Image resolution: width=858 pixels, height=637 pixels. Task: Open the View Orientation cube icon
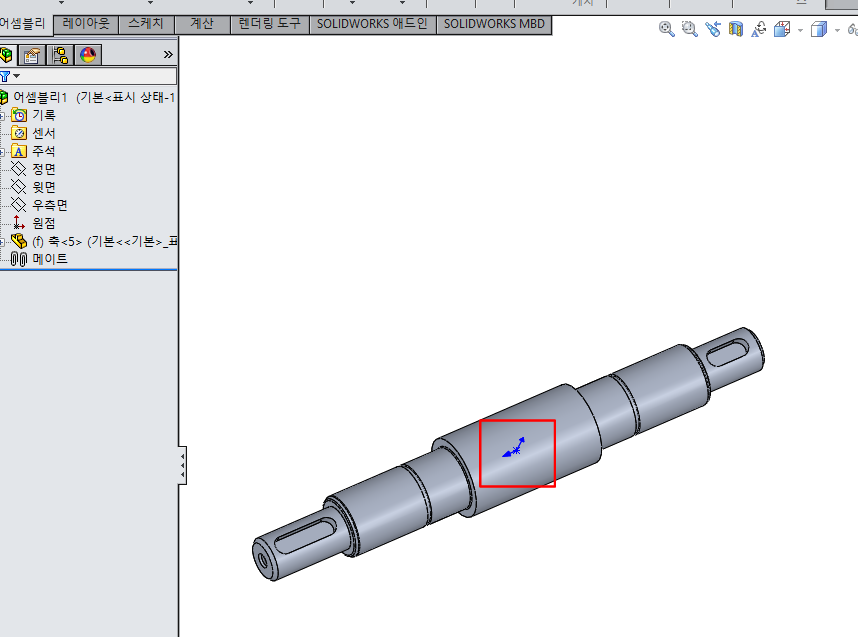[x=781, y=30]
